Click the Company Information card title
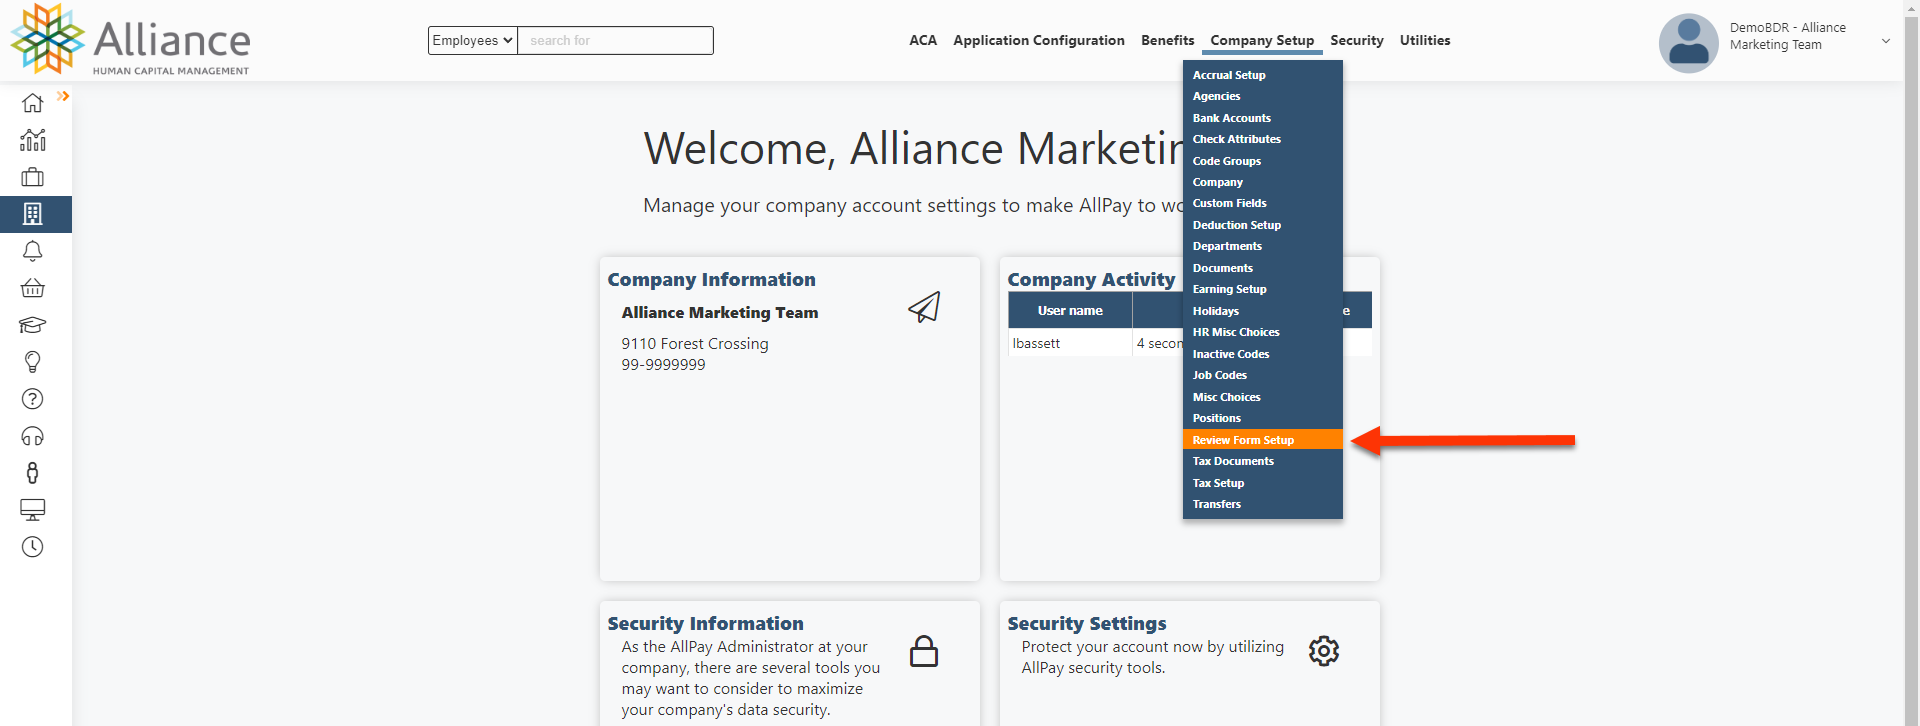Viewport: 1920px width, 726px height. [x=711, y=280]
